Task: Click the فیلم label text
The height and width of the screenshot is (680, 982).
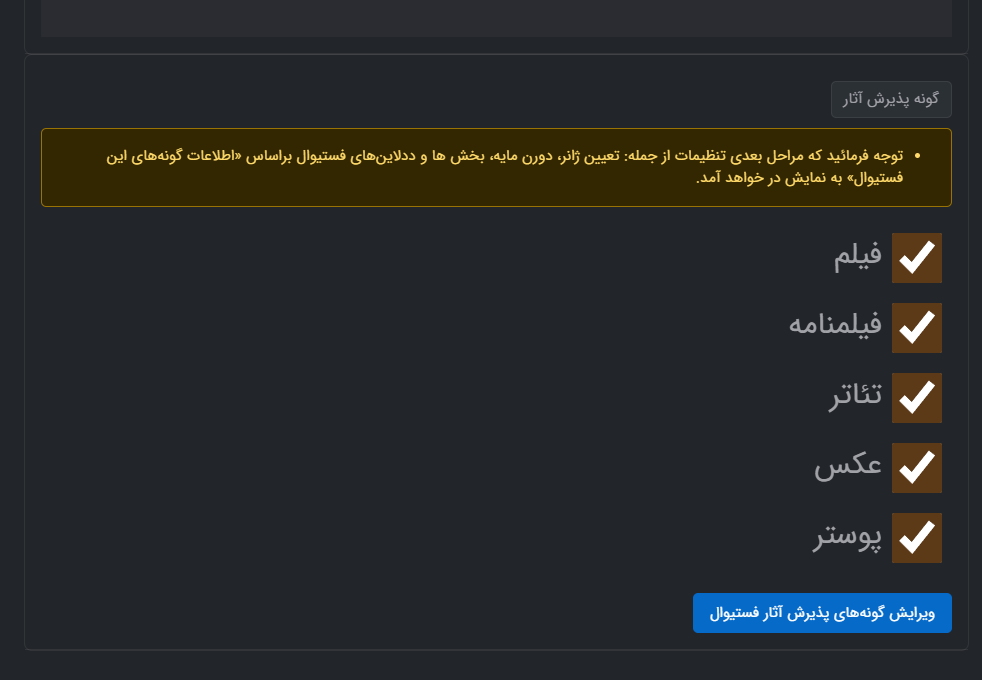Action: click(x=858, y=258)
